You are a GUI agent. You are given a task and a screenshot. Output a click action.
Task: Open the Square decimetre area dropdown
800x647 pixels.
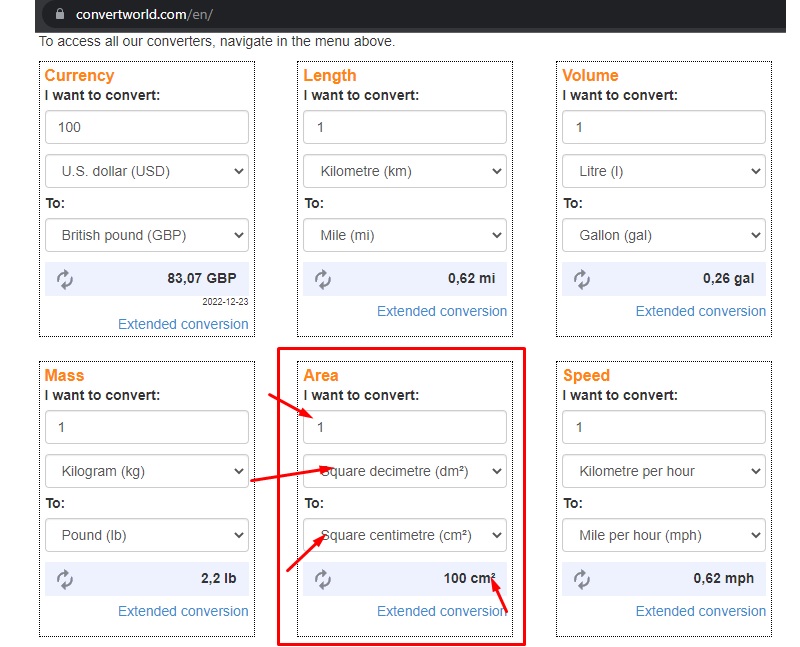click(404, 471)
